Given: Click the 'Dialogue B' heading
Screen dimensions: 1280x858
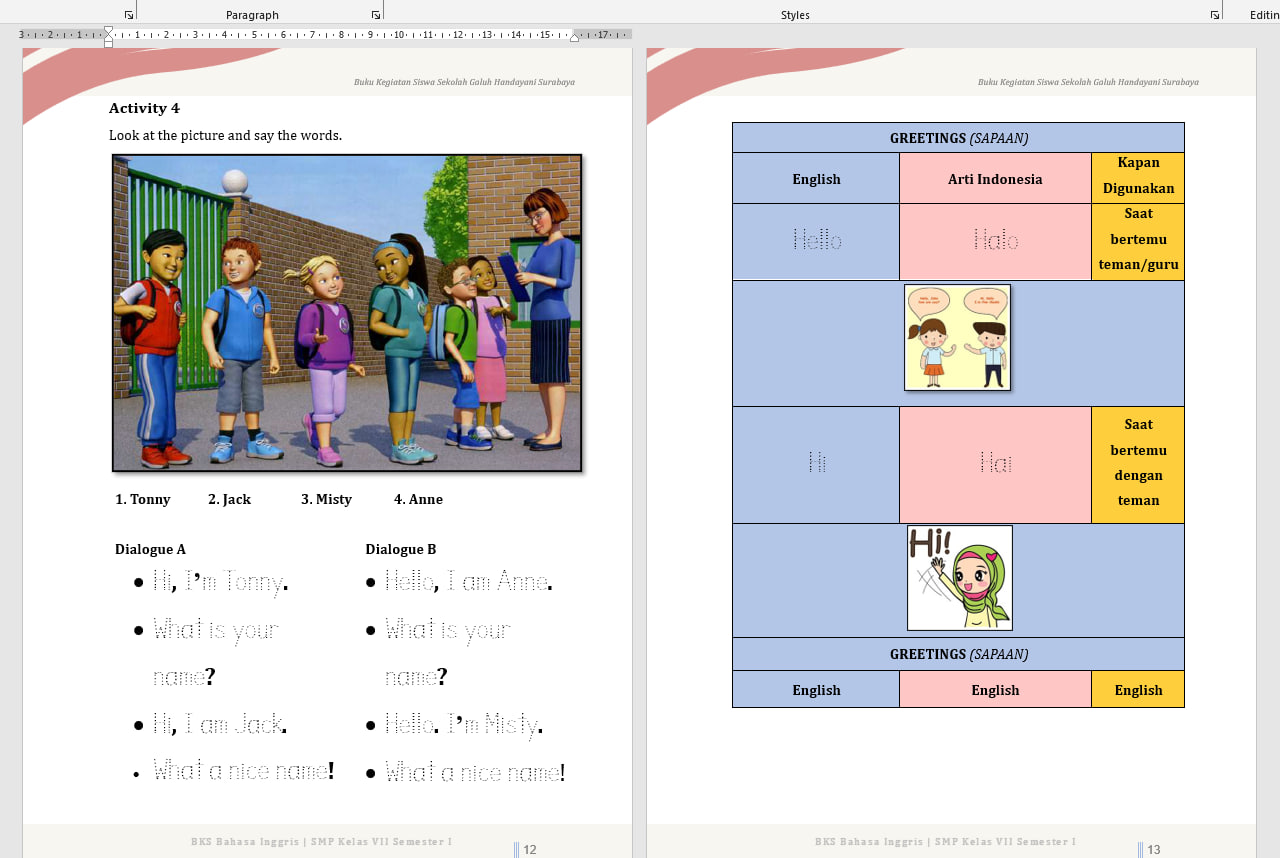Looking at the screenshot, I should 400,549.
